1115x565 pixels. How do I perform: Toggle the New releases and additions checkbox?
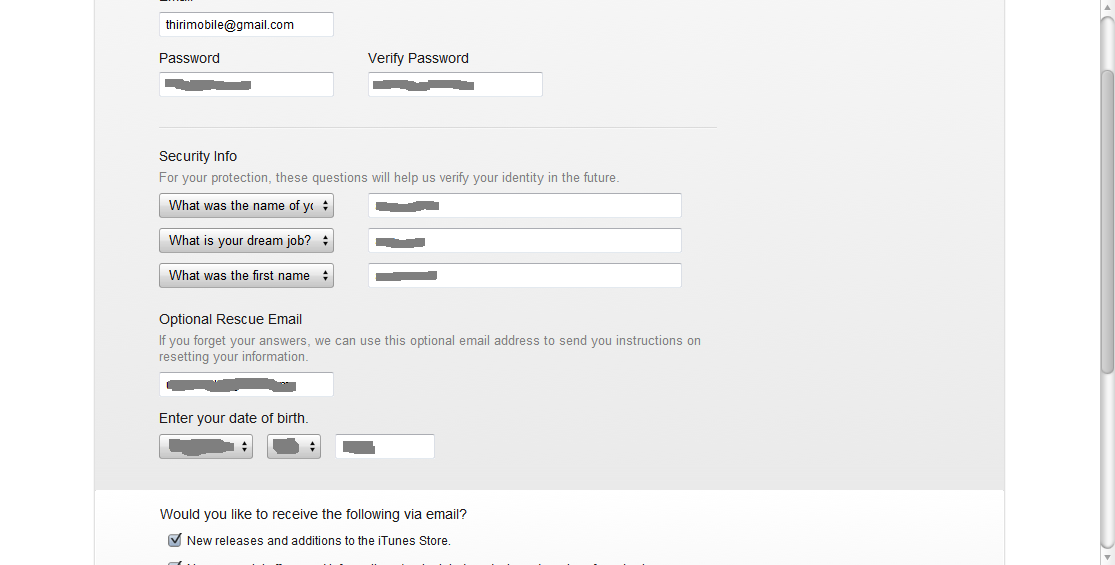pyautogui.click(x=175, y=540)
